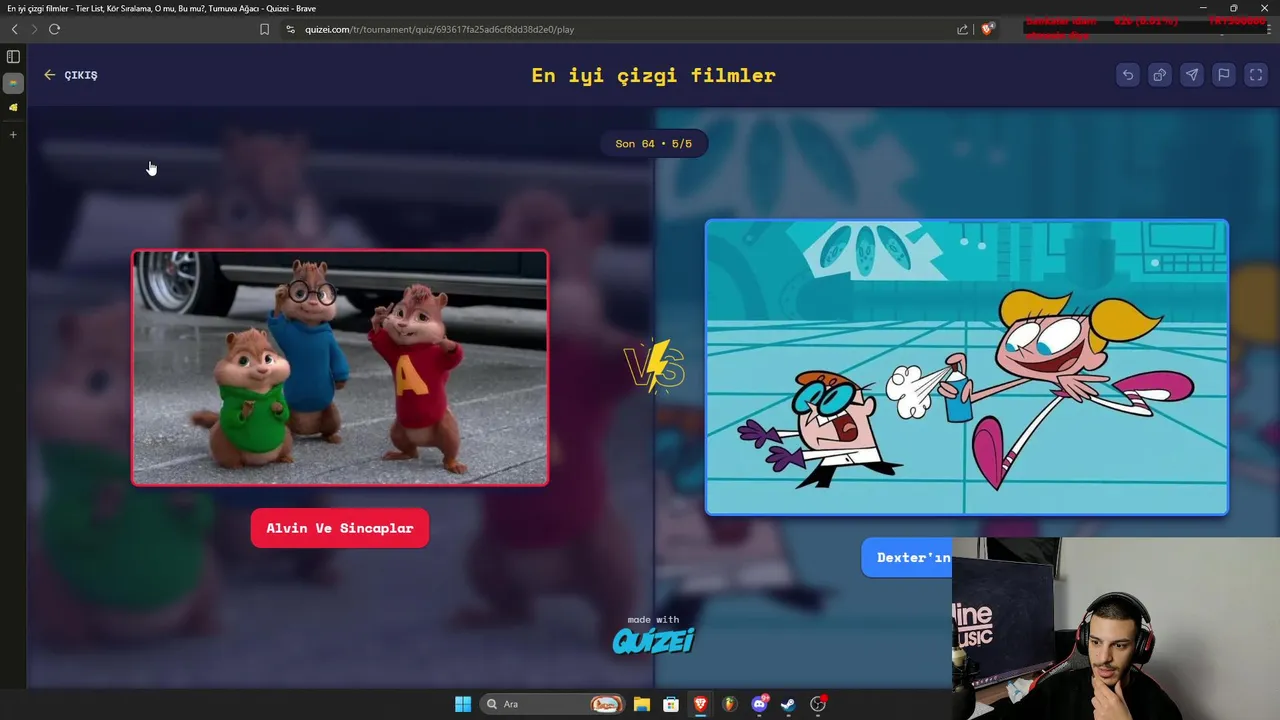Open File Explorer from taskbar

(x=641, y=704)
